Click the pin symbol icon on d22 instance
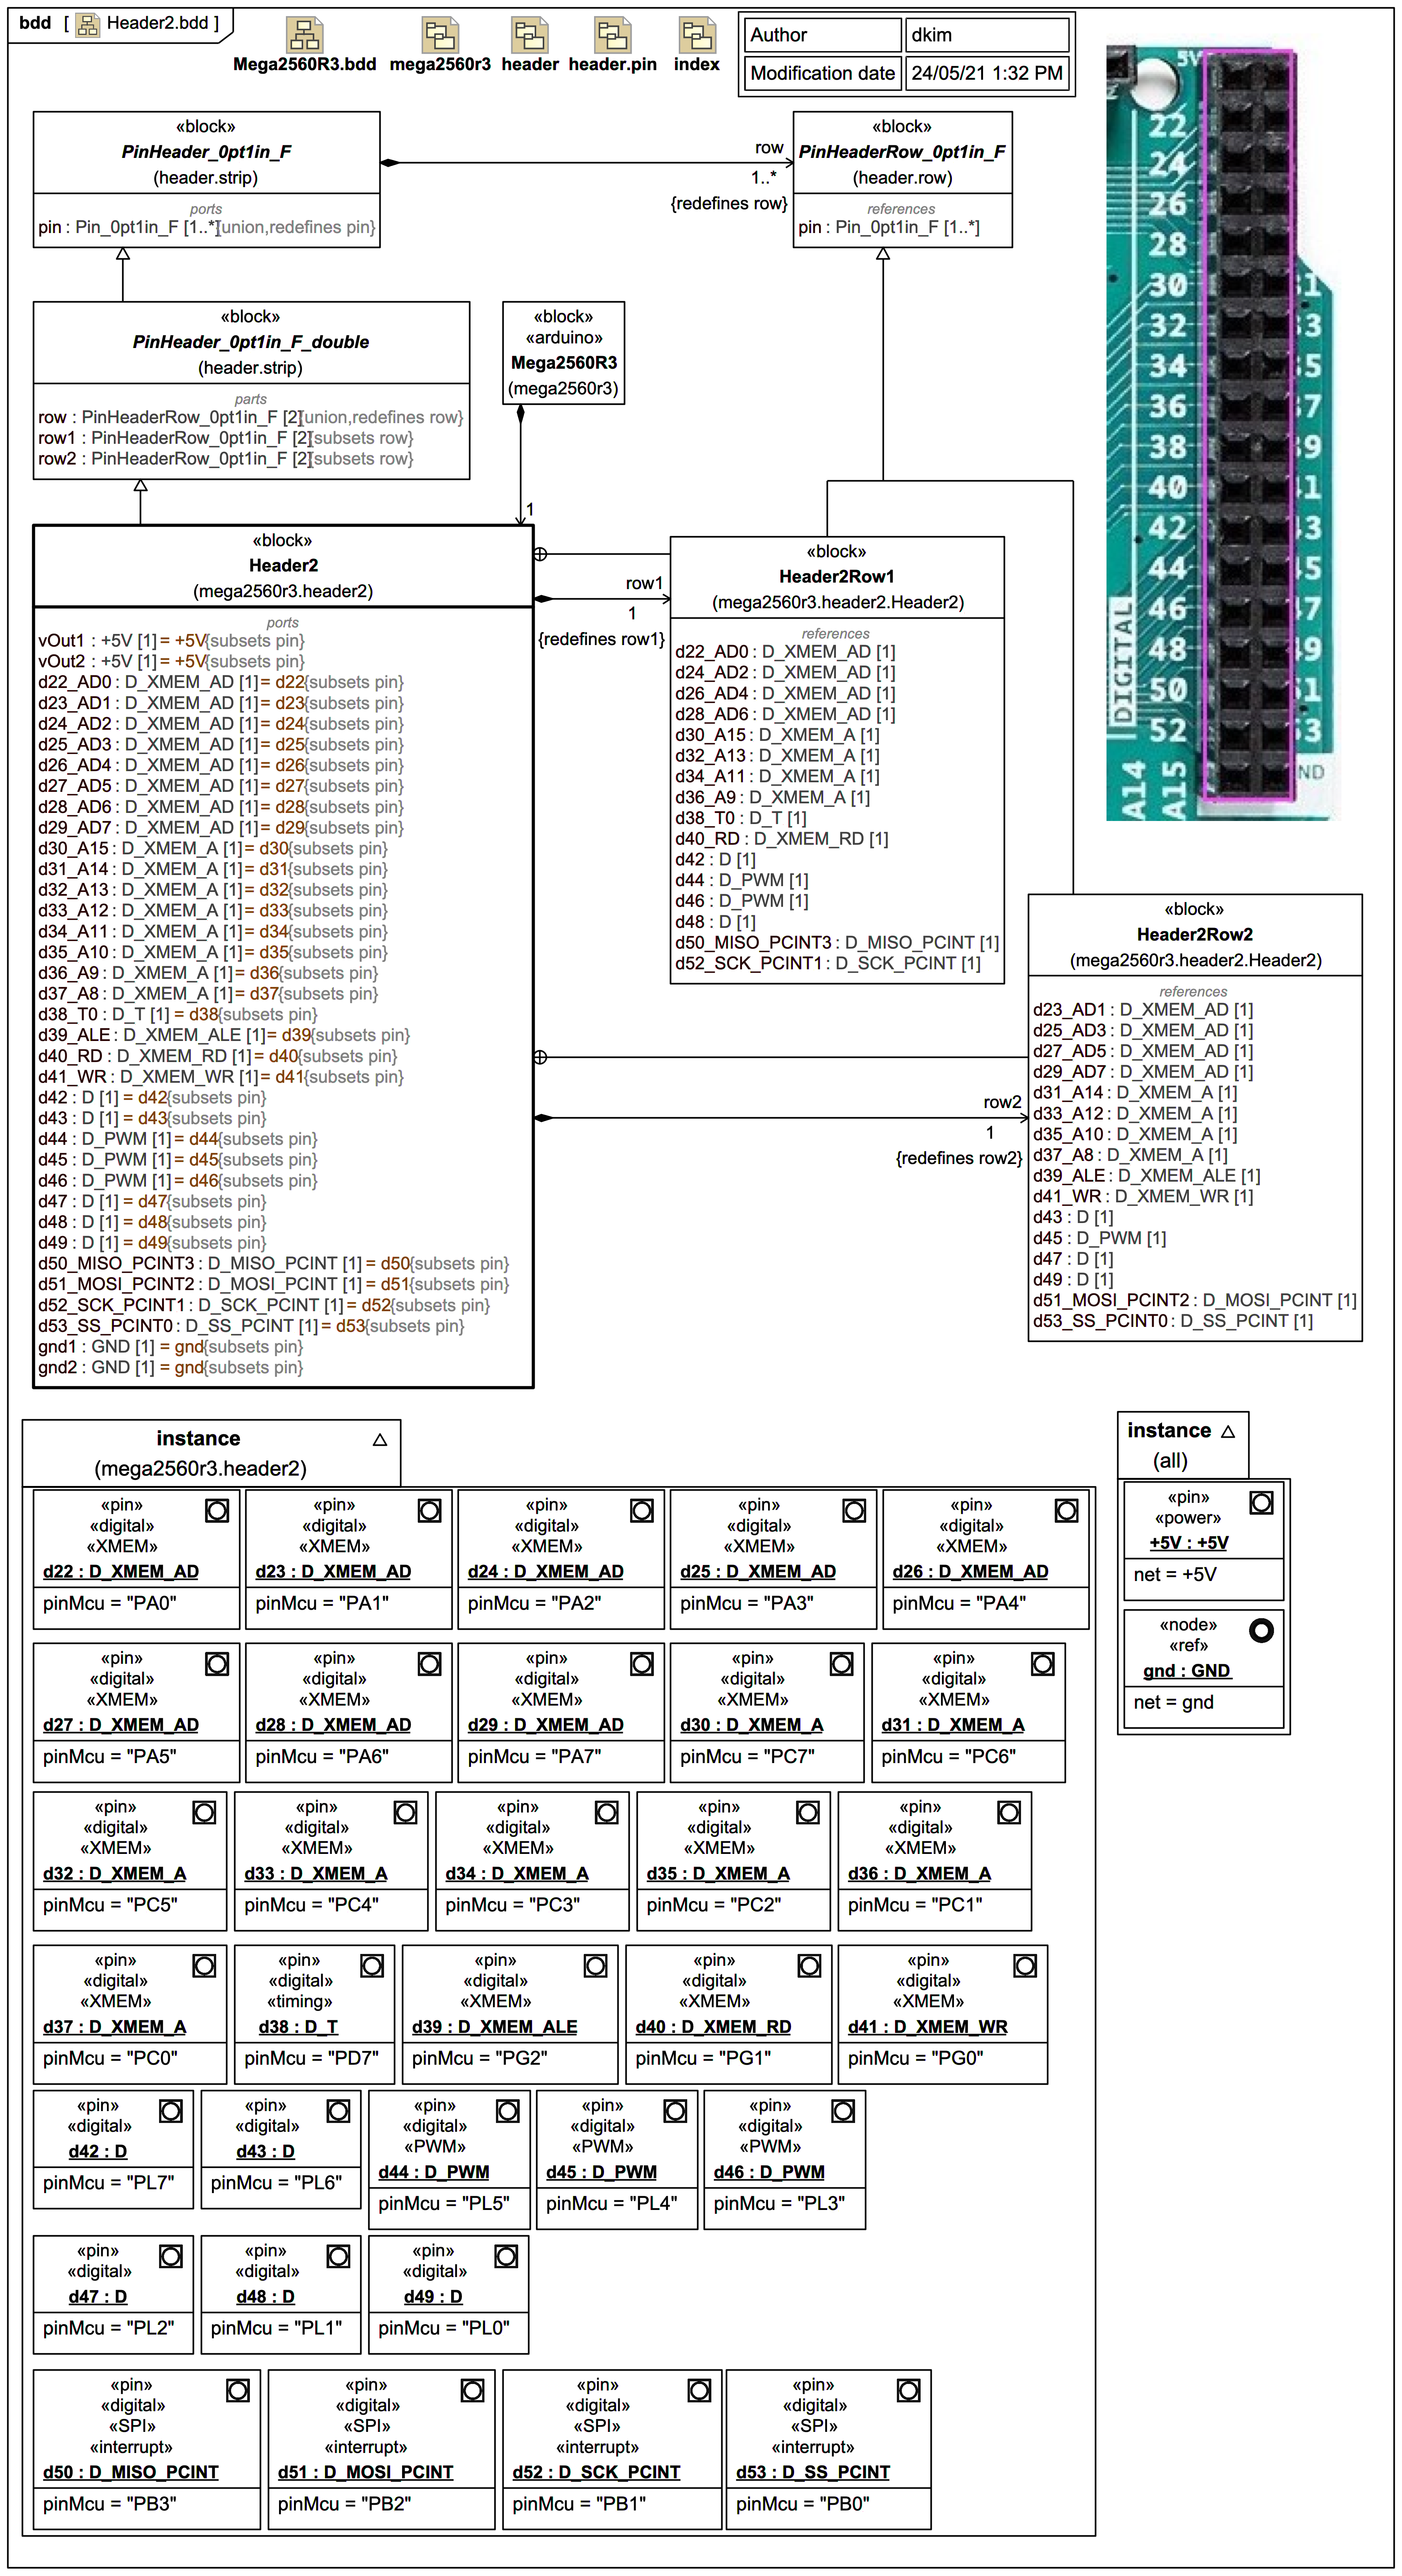 [x=217, y=1510]
